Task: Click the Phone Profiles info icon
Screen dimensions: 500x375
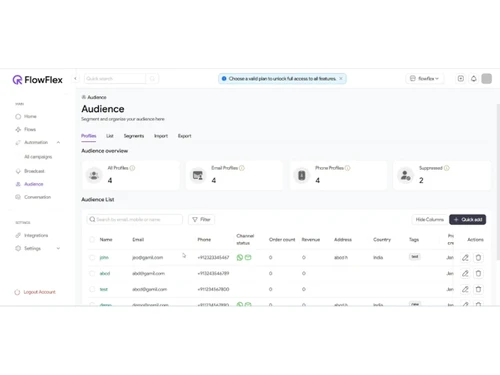Action: [347, 168]
